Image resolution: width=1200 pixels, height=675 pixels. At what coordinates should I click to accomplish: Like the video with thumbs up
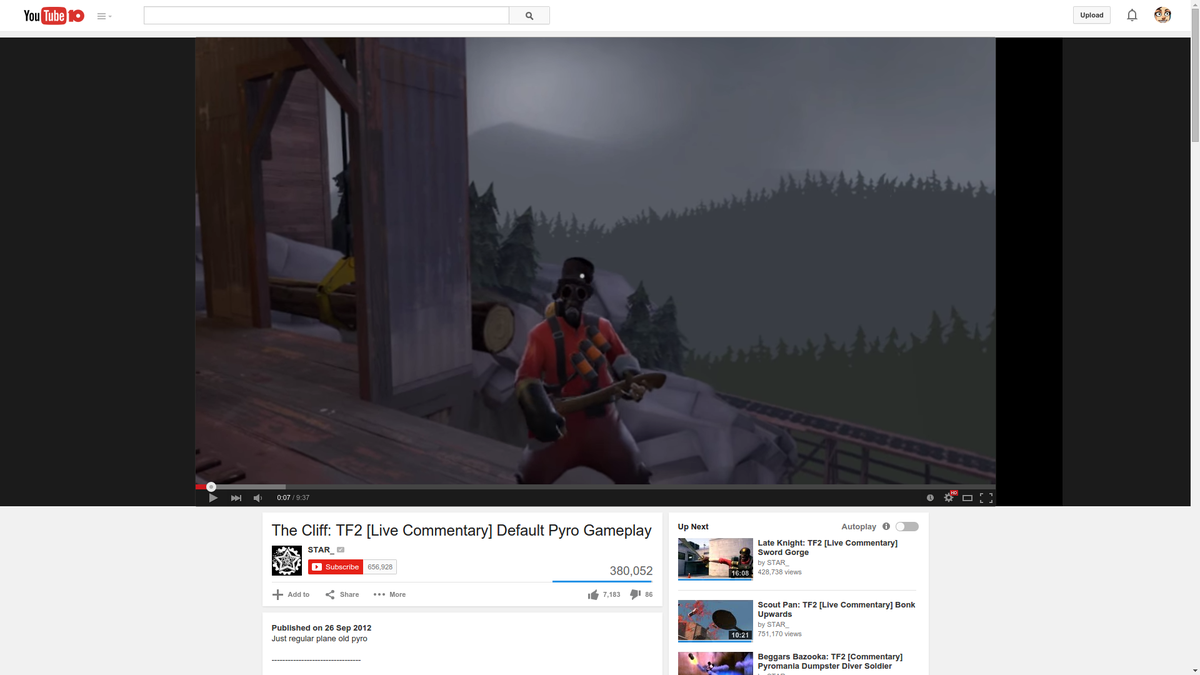(x=604, y=594)
